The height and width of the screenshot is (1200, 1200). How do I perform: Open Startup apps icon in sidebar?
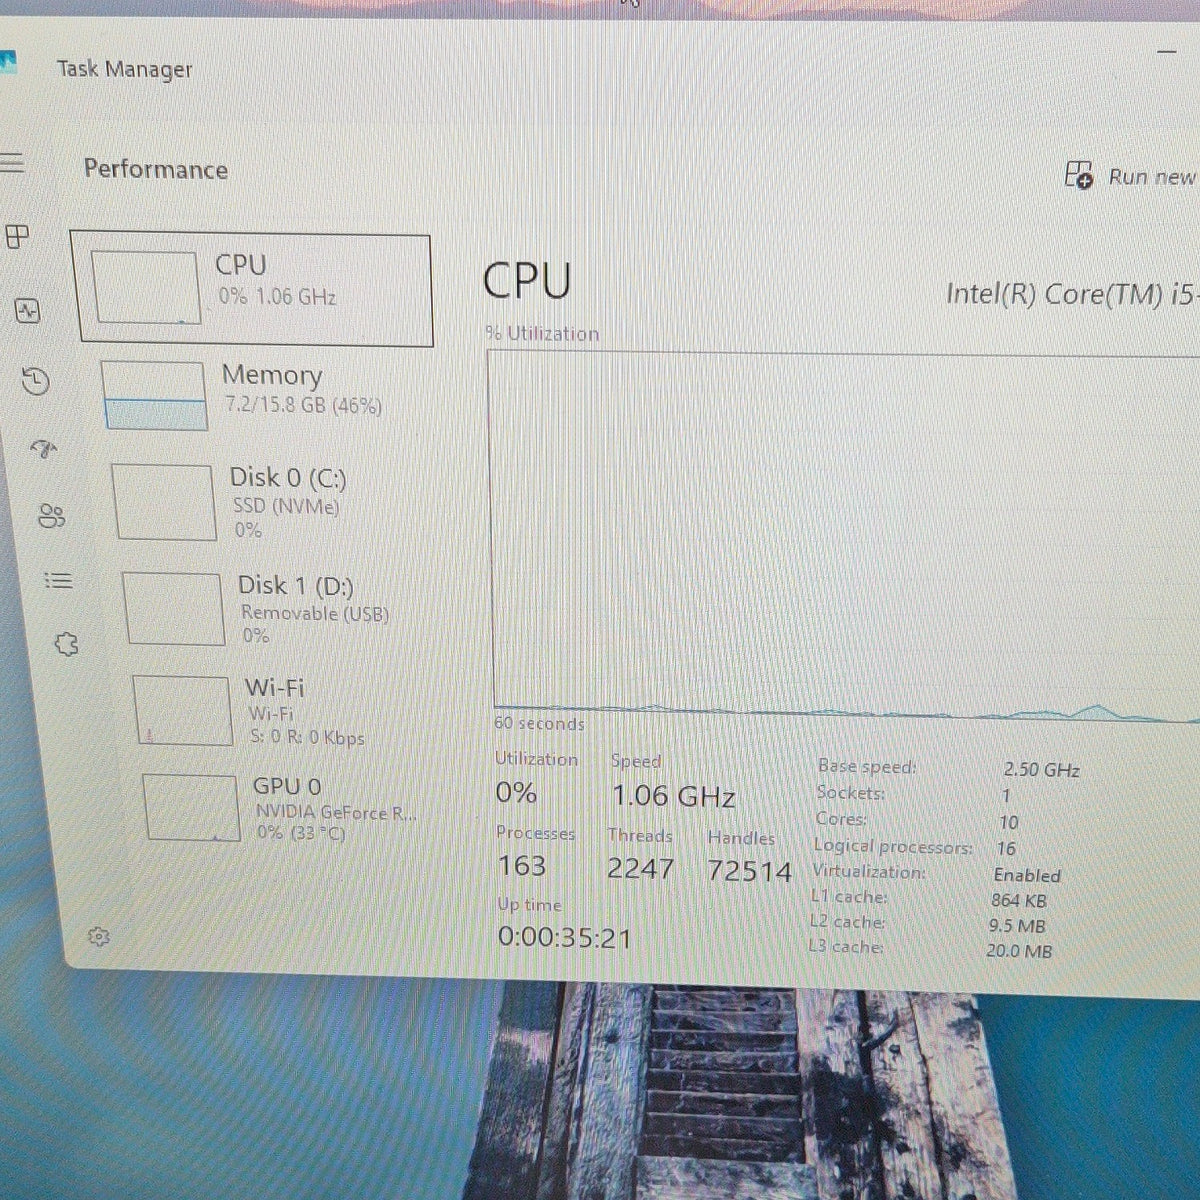(x=44, y=449)
